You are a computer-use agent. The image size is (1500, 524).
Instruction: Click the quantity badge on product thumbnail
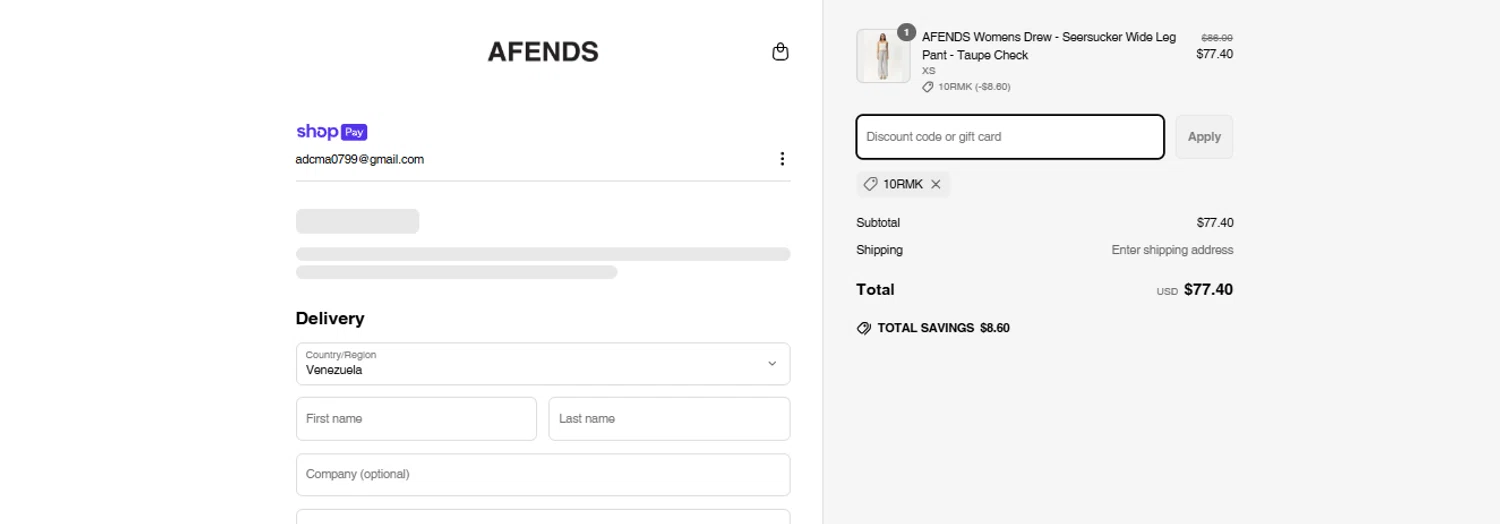(906, 32)
